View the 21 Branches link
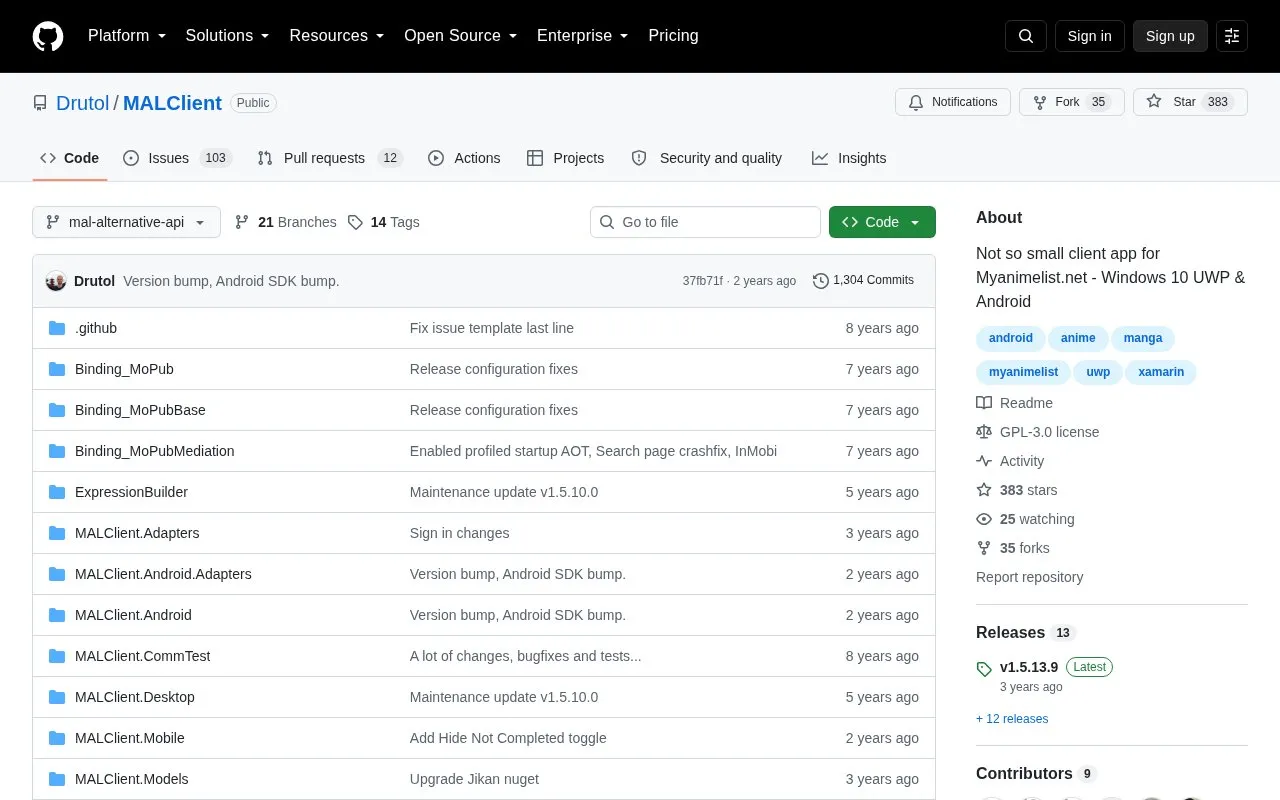The image size is (1280, 800). point(286,222)
